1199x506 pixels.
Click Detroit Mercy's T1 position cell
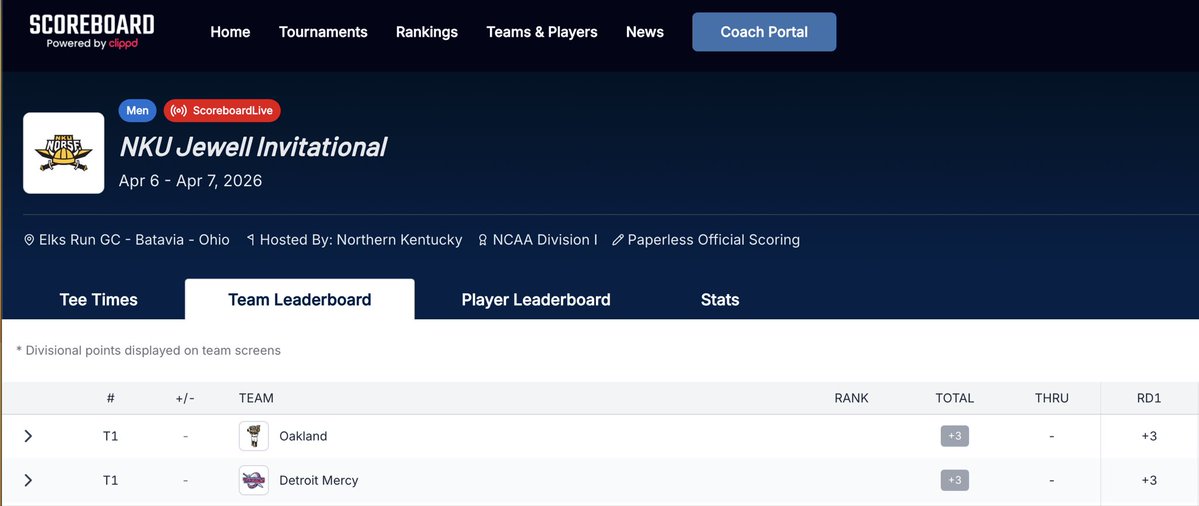click(111, 480)
